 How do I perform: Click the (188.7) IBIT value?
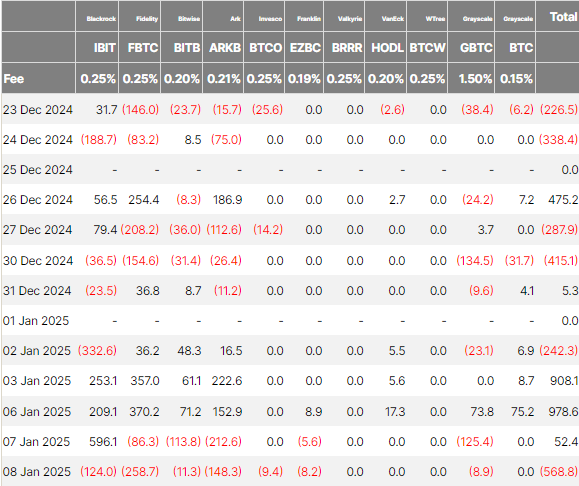(99, 140)
